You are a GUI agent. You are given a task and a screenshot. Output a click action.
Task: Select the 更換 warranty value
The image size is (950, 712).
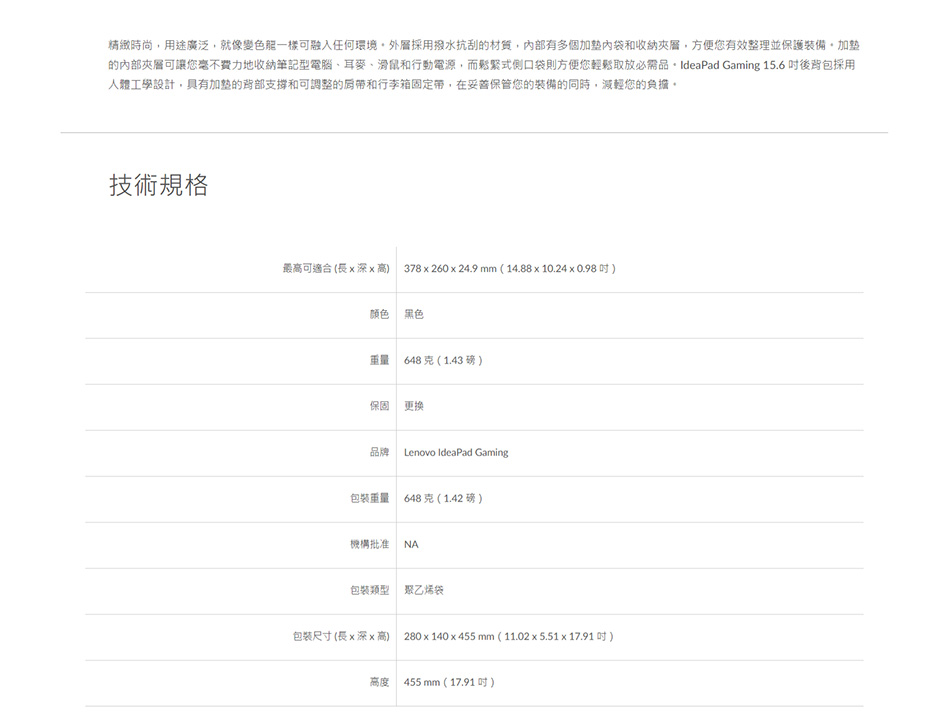click(x=414, y=407)
